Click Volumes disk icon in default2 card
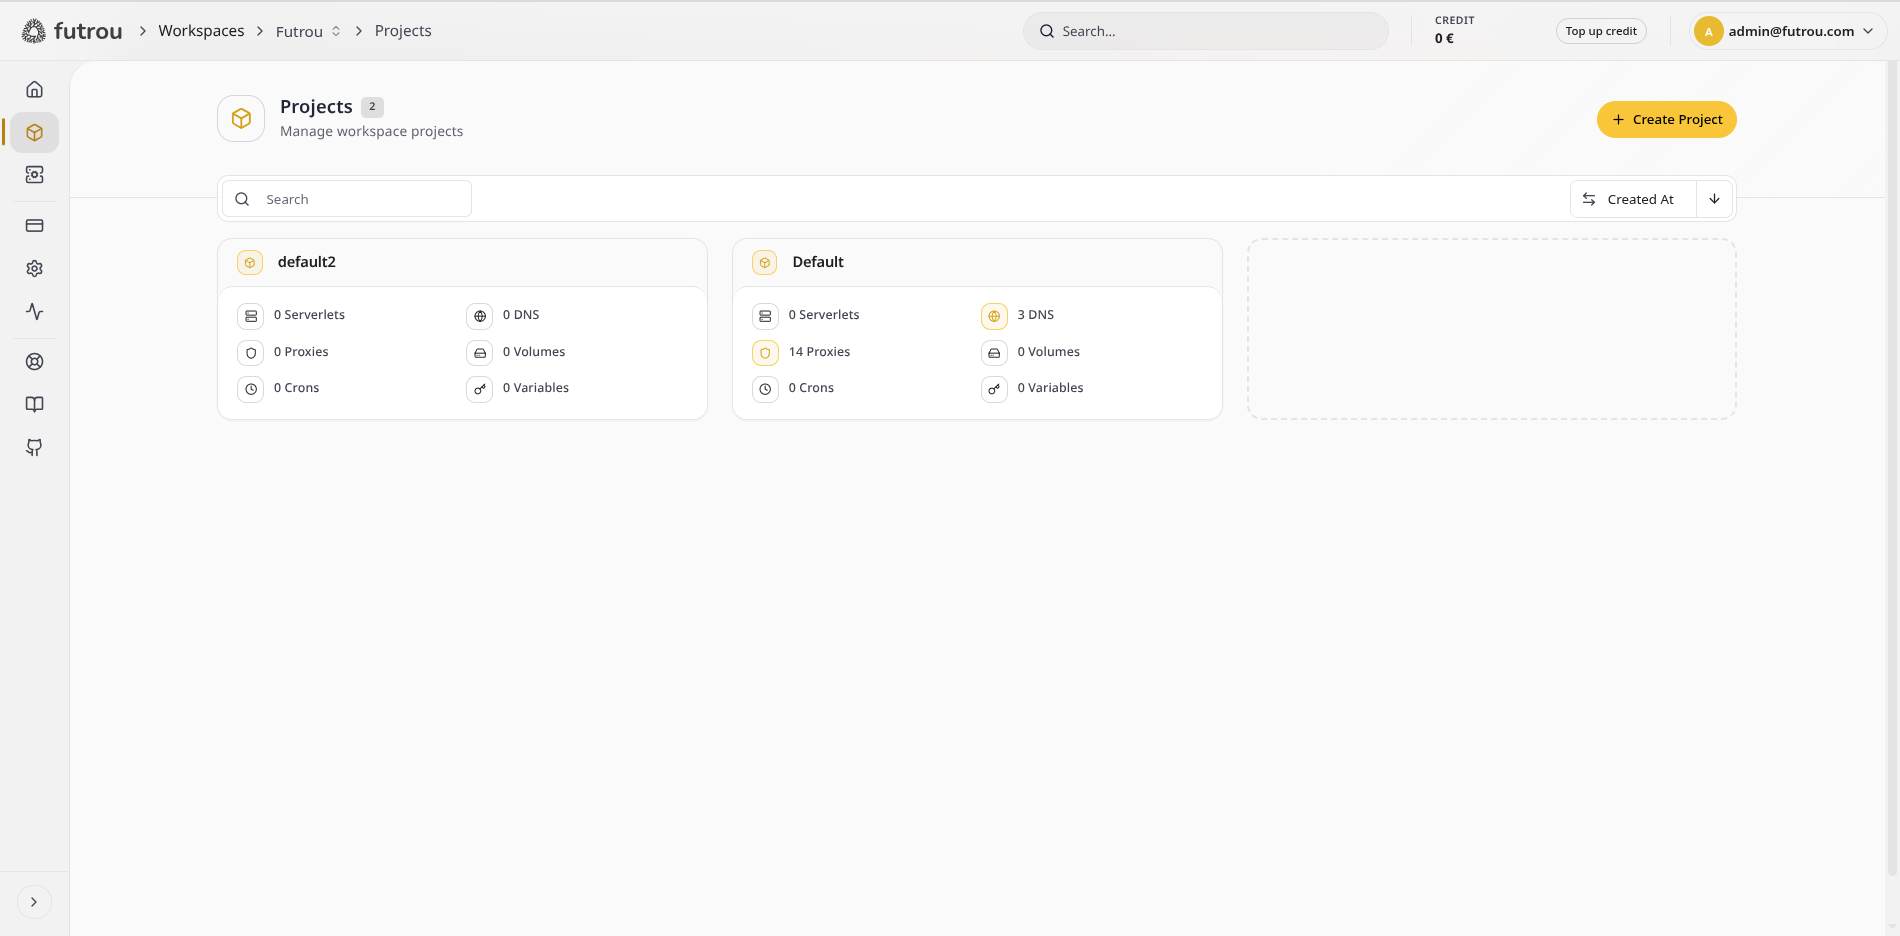 pos(480,353)
